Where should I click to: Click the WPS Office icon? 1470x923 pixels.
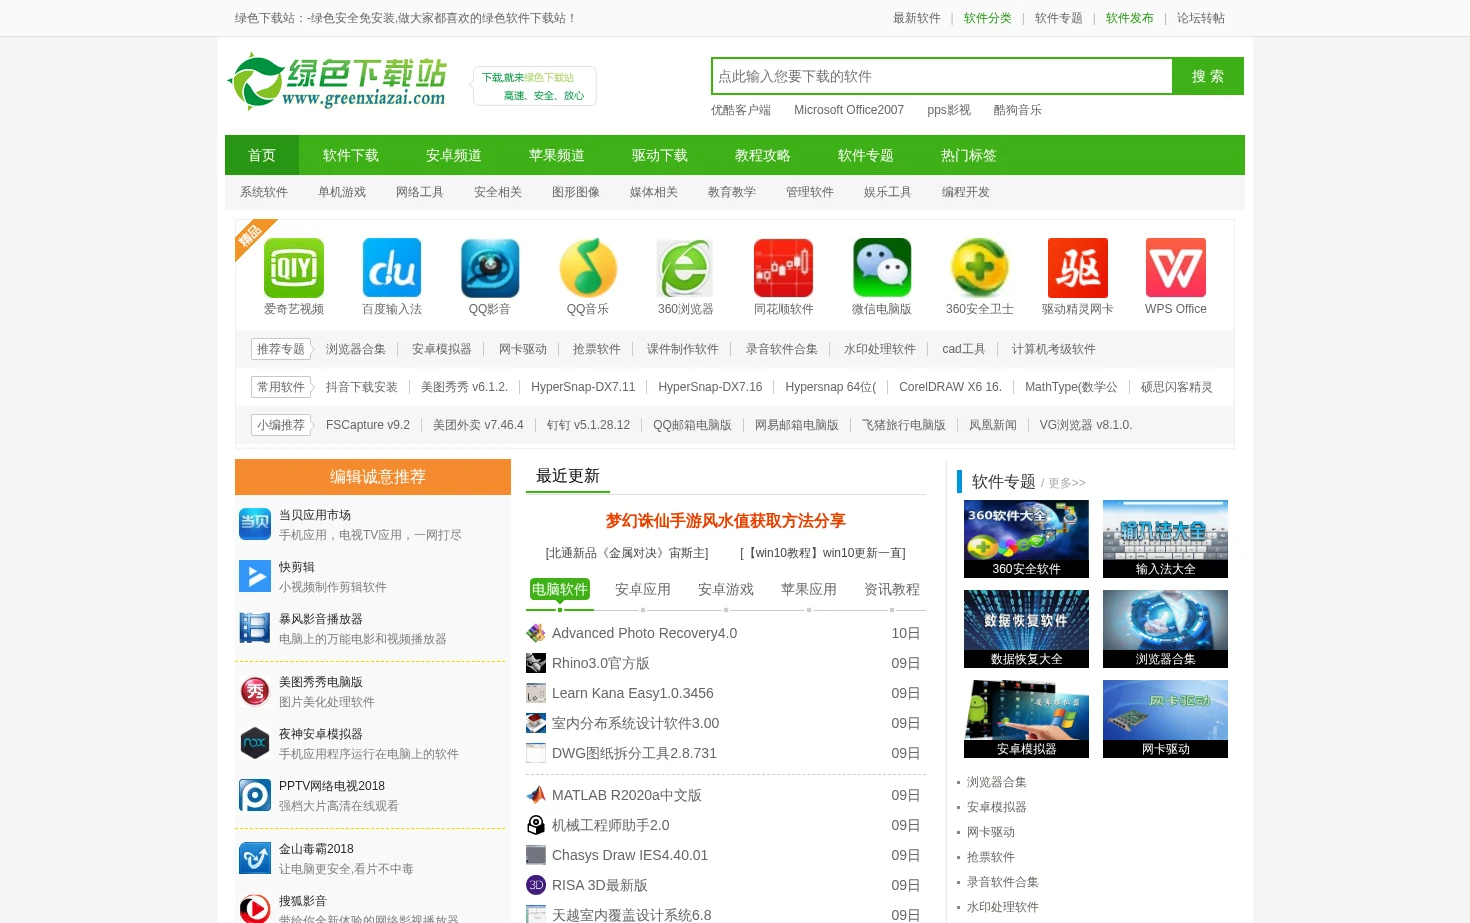tap(1176, 268)
